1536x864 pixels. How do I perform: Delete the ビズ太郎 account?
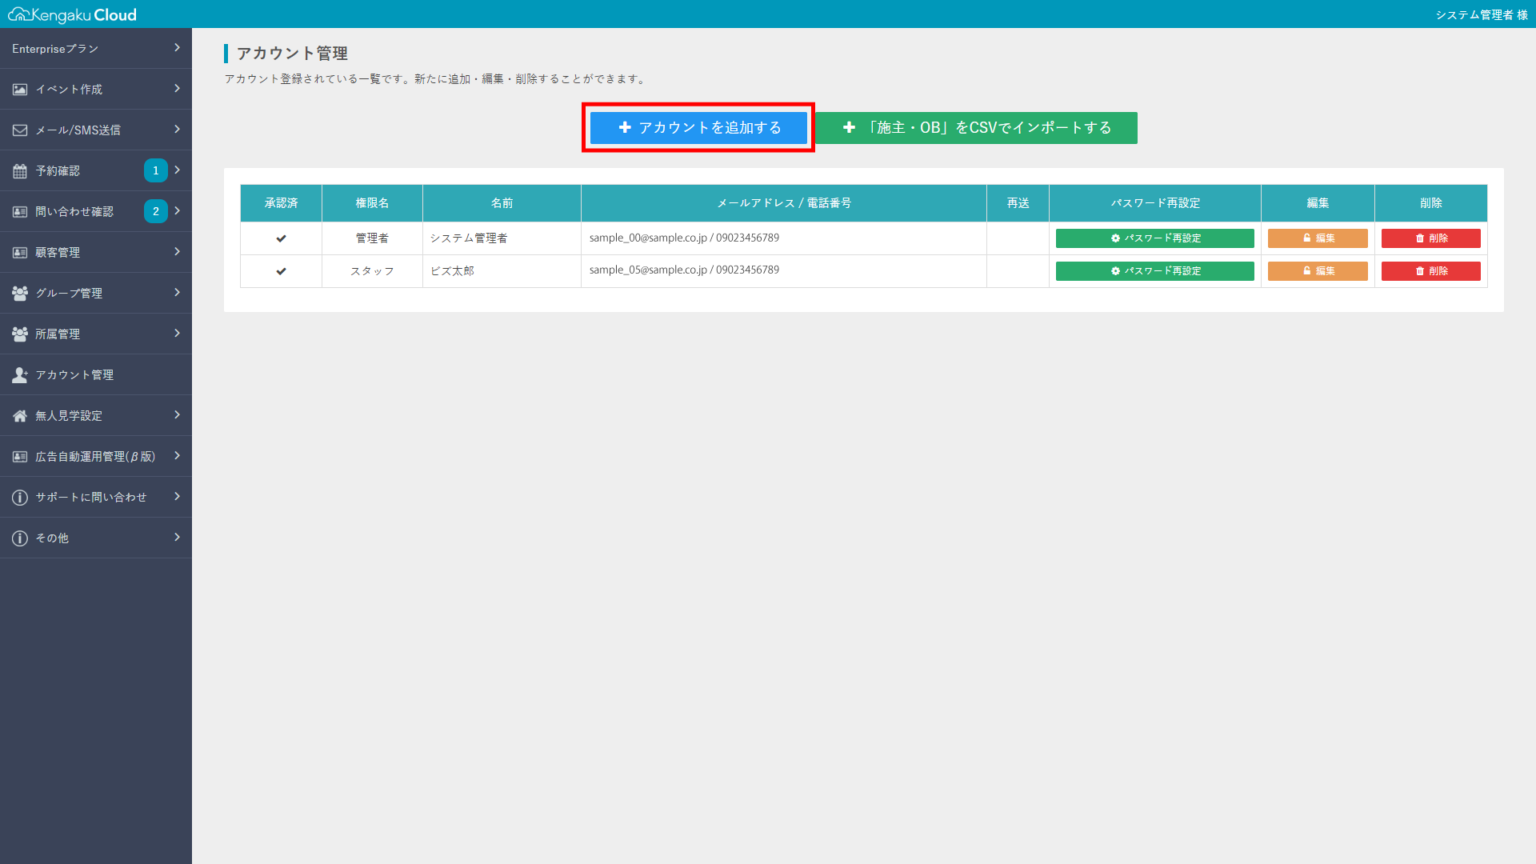1430,271
